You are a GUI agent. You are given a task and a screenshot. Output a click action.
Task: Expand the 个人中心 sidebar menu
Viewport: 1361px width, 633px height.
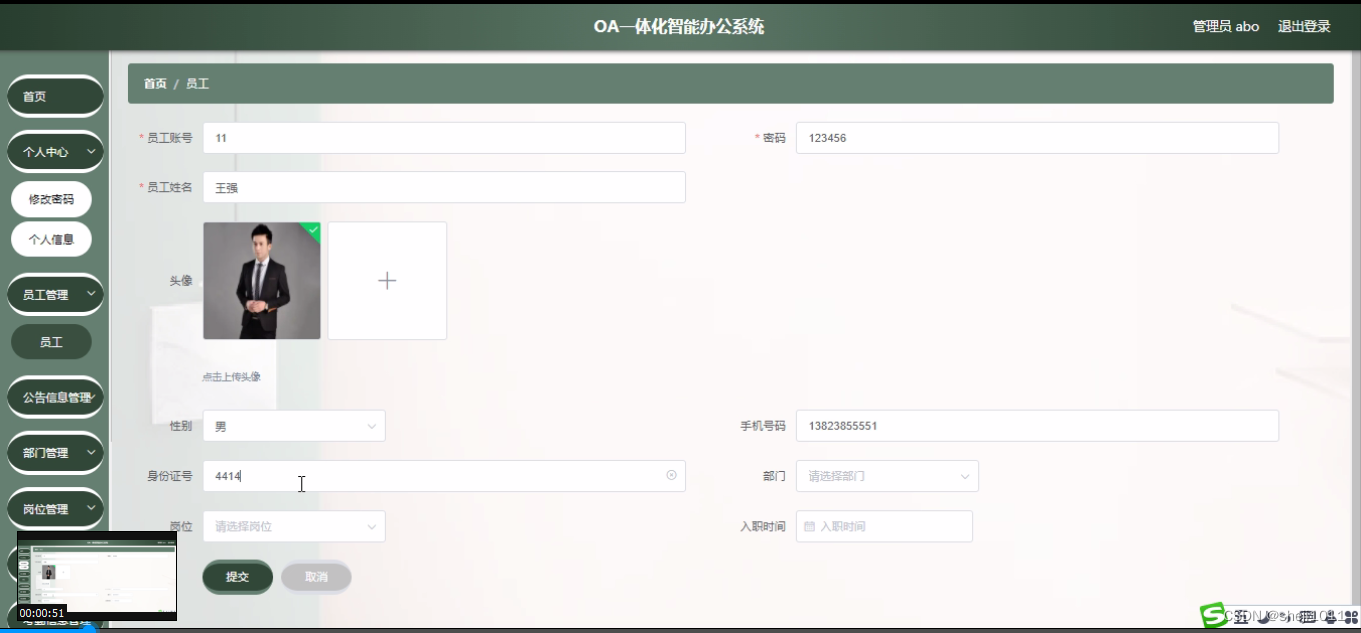point(54,151)
